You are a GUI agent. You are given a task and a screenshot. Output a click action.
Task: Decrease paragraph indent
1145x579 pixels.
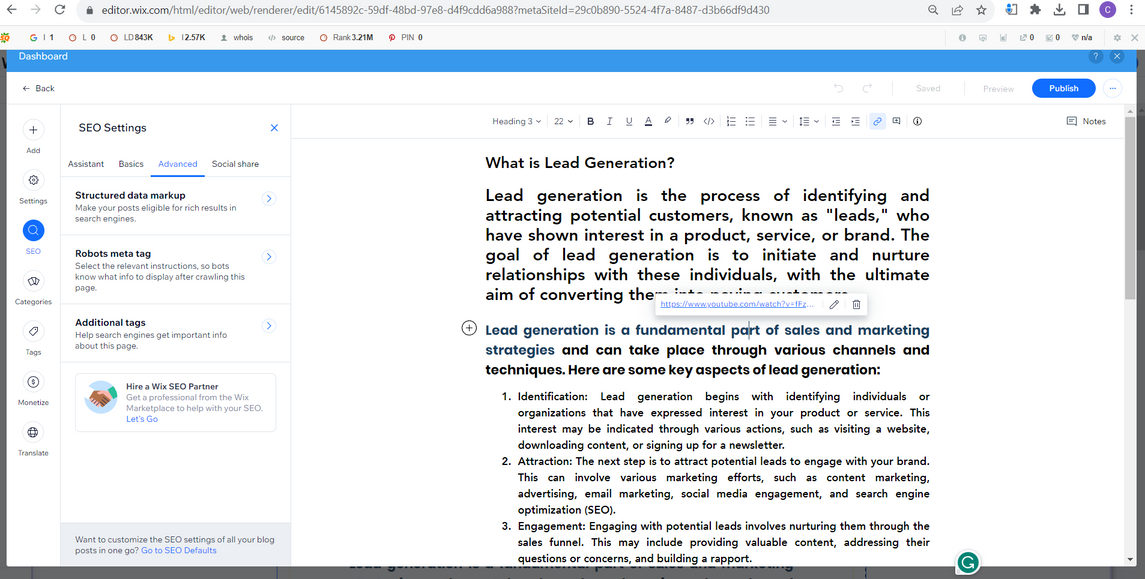836,121
